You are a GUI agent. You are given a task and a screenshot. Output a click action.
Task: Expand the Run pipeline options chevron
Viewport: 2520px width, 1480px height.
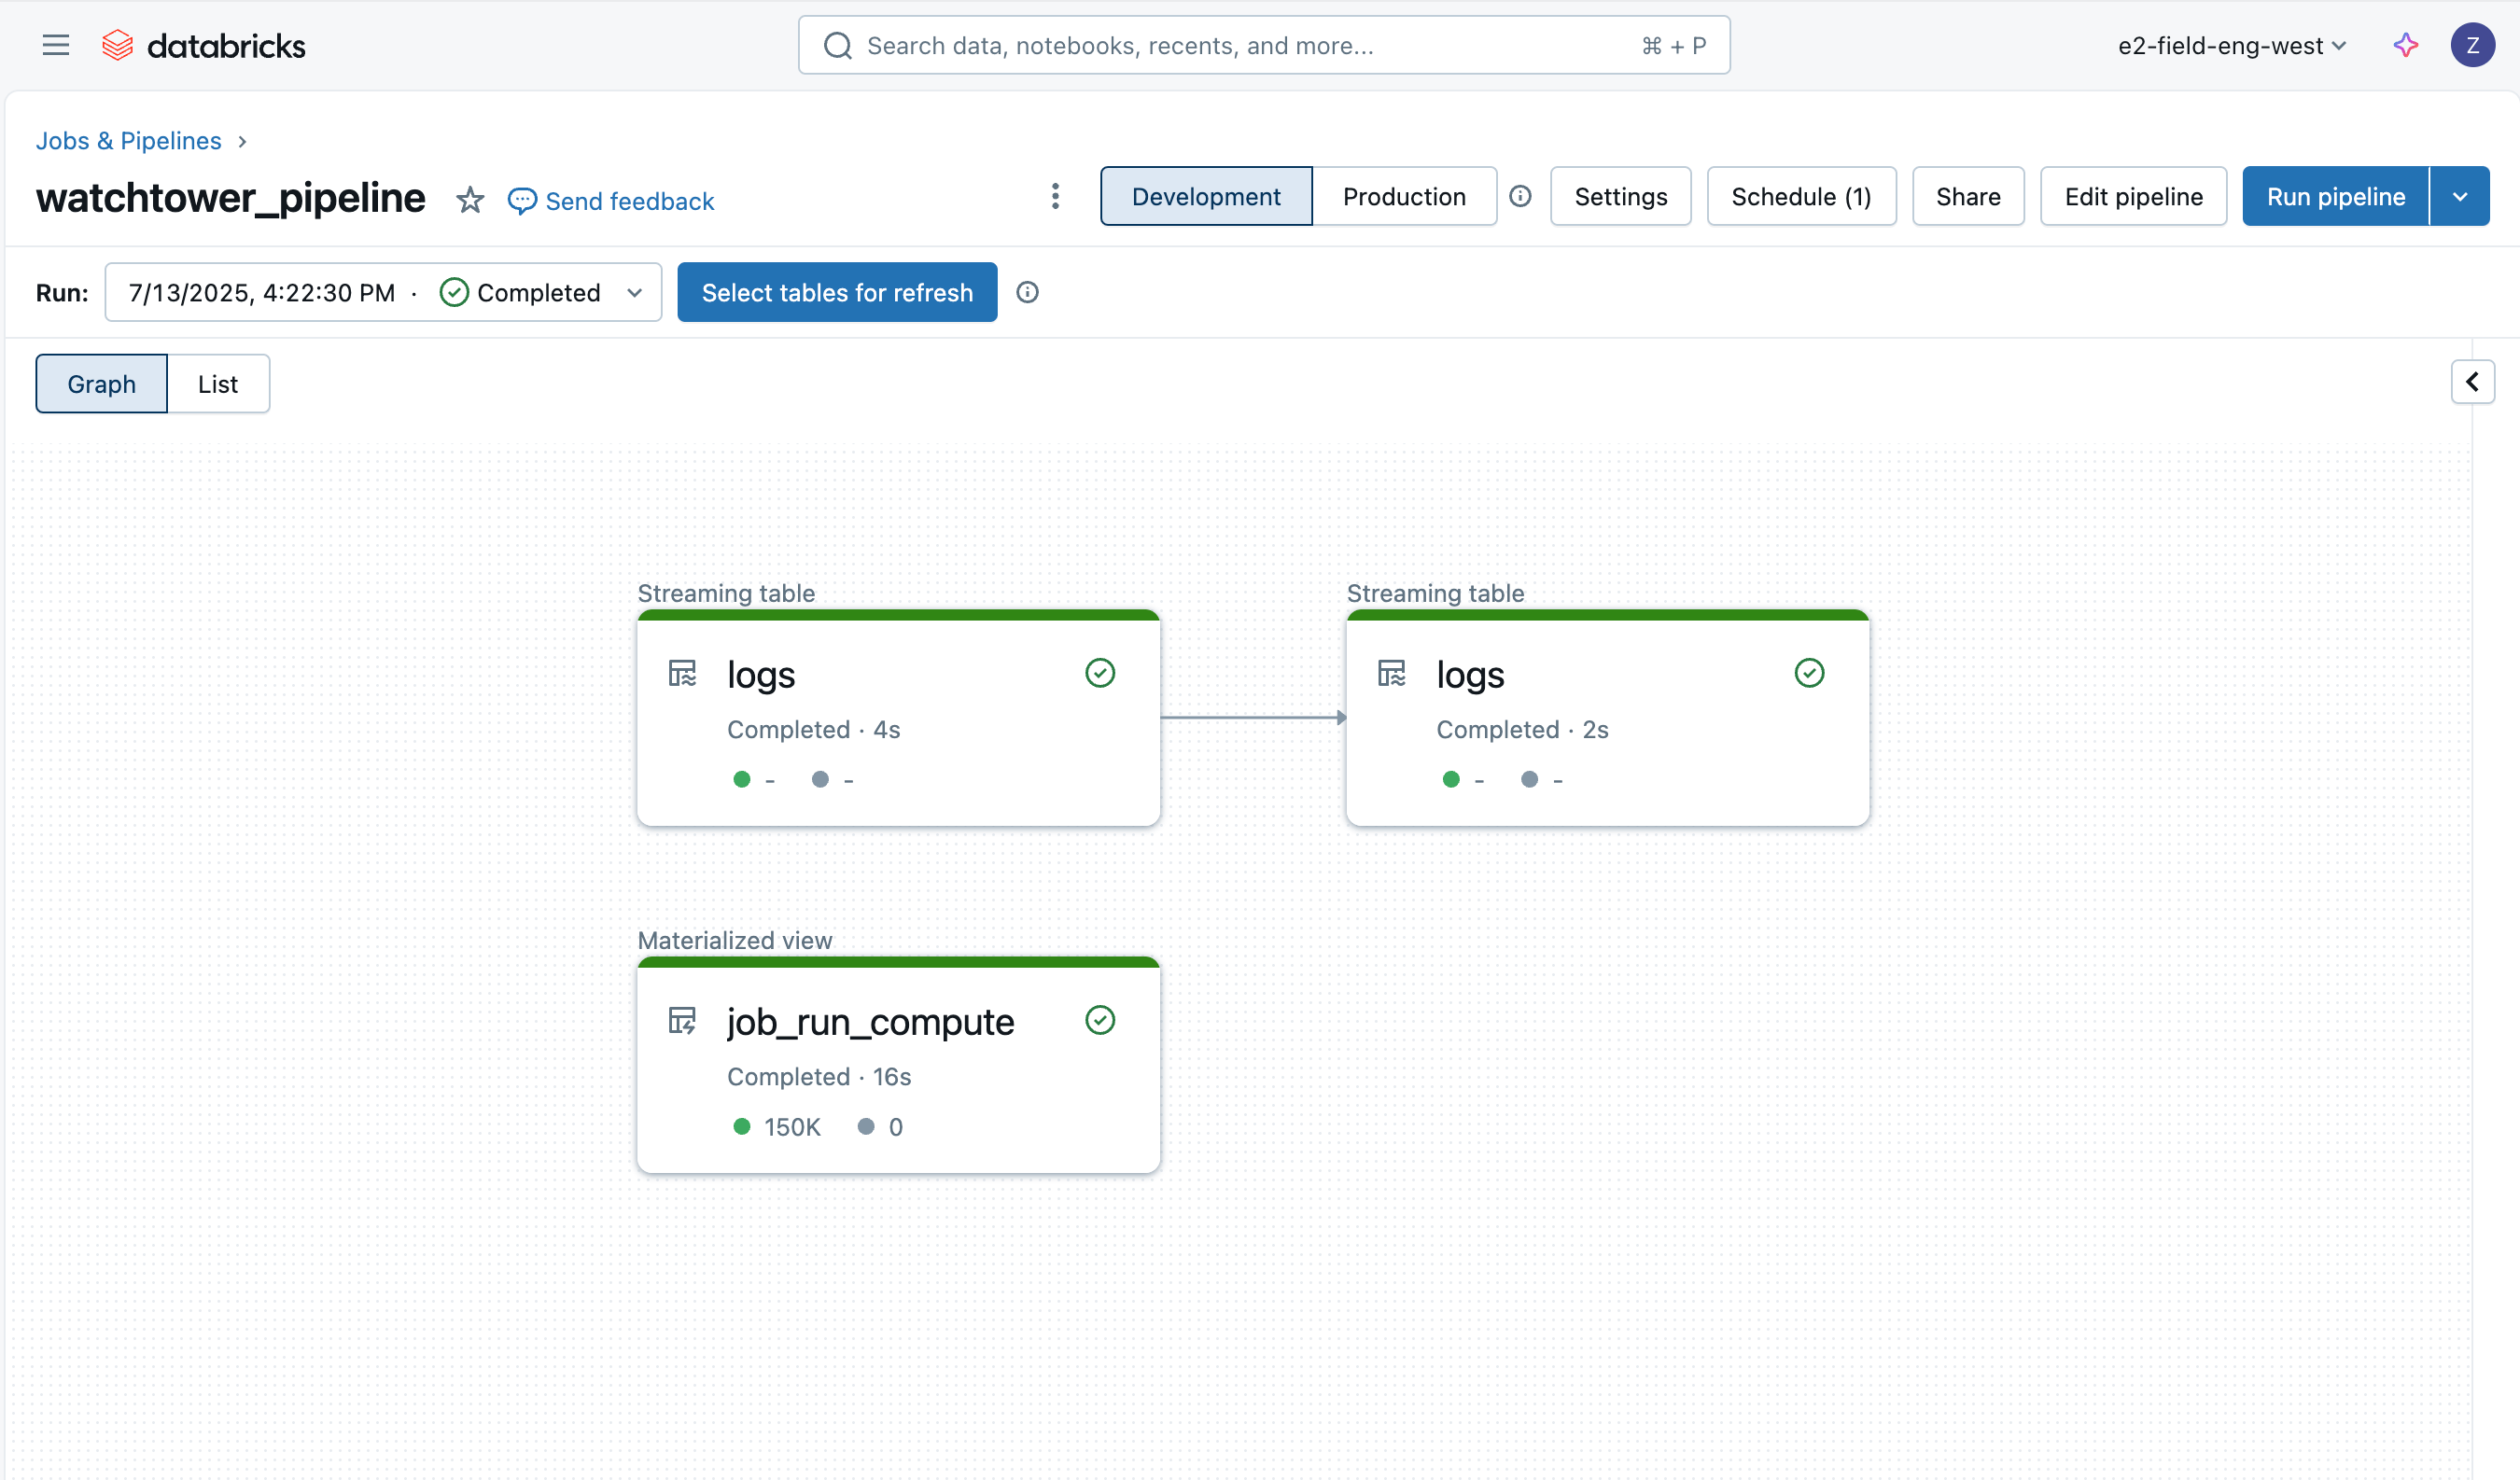coord(2461,196)
